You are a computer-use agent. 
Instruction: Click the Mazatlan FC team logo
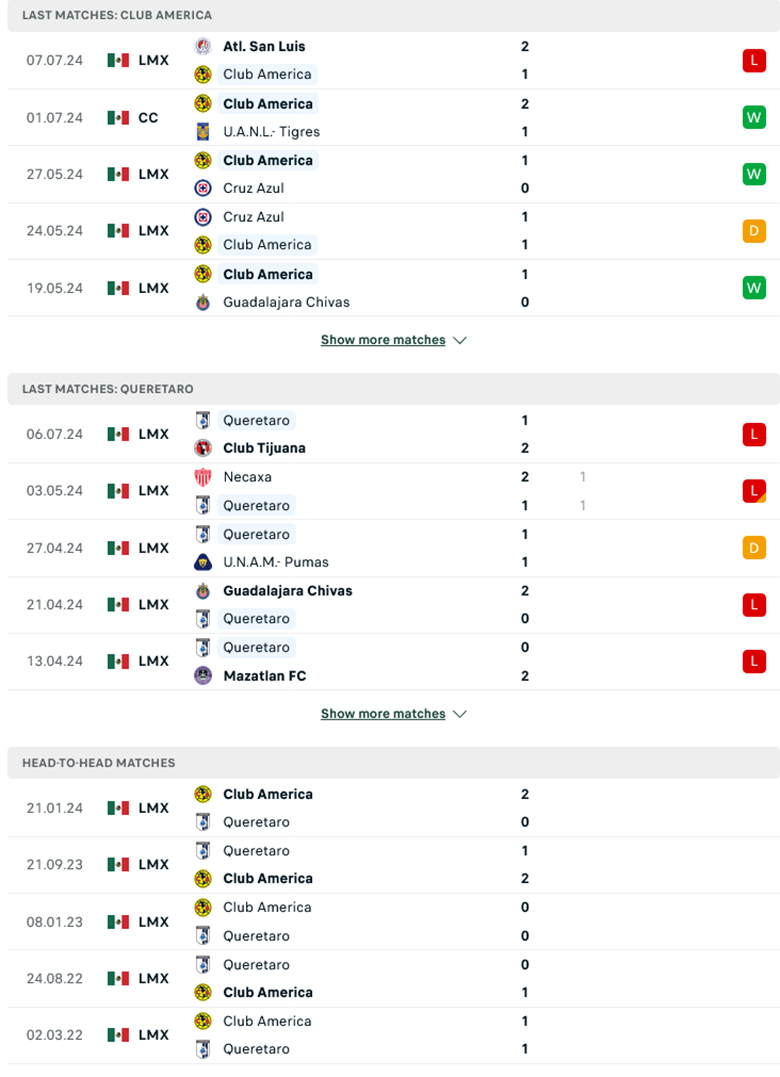tap(203, 675)
